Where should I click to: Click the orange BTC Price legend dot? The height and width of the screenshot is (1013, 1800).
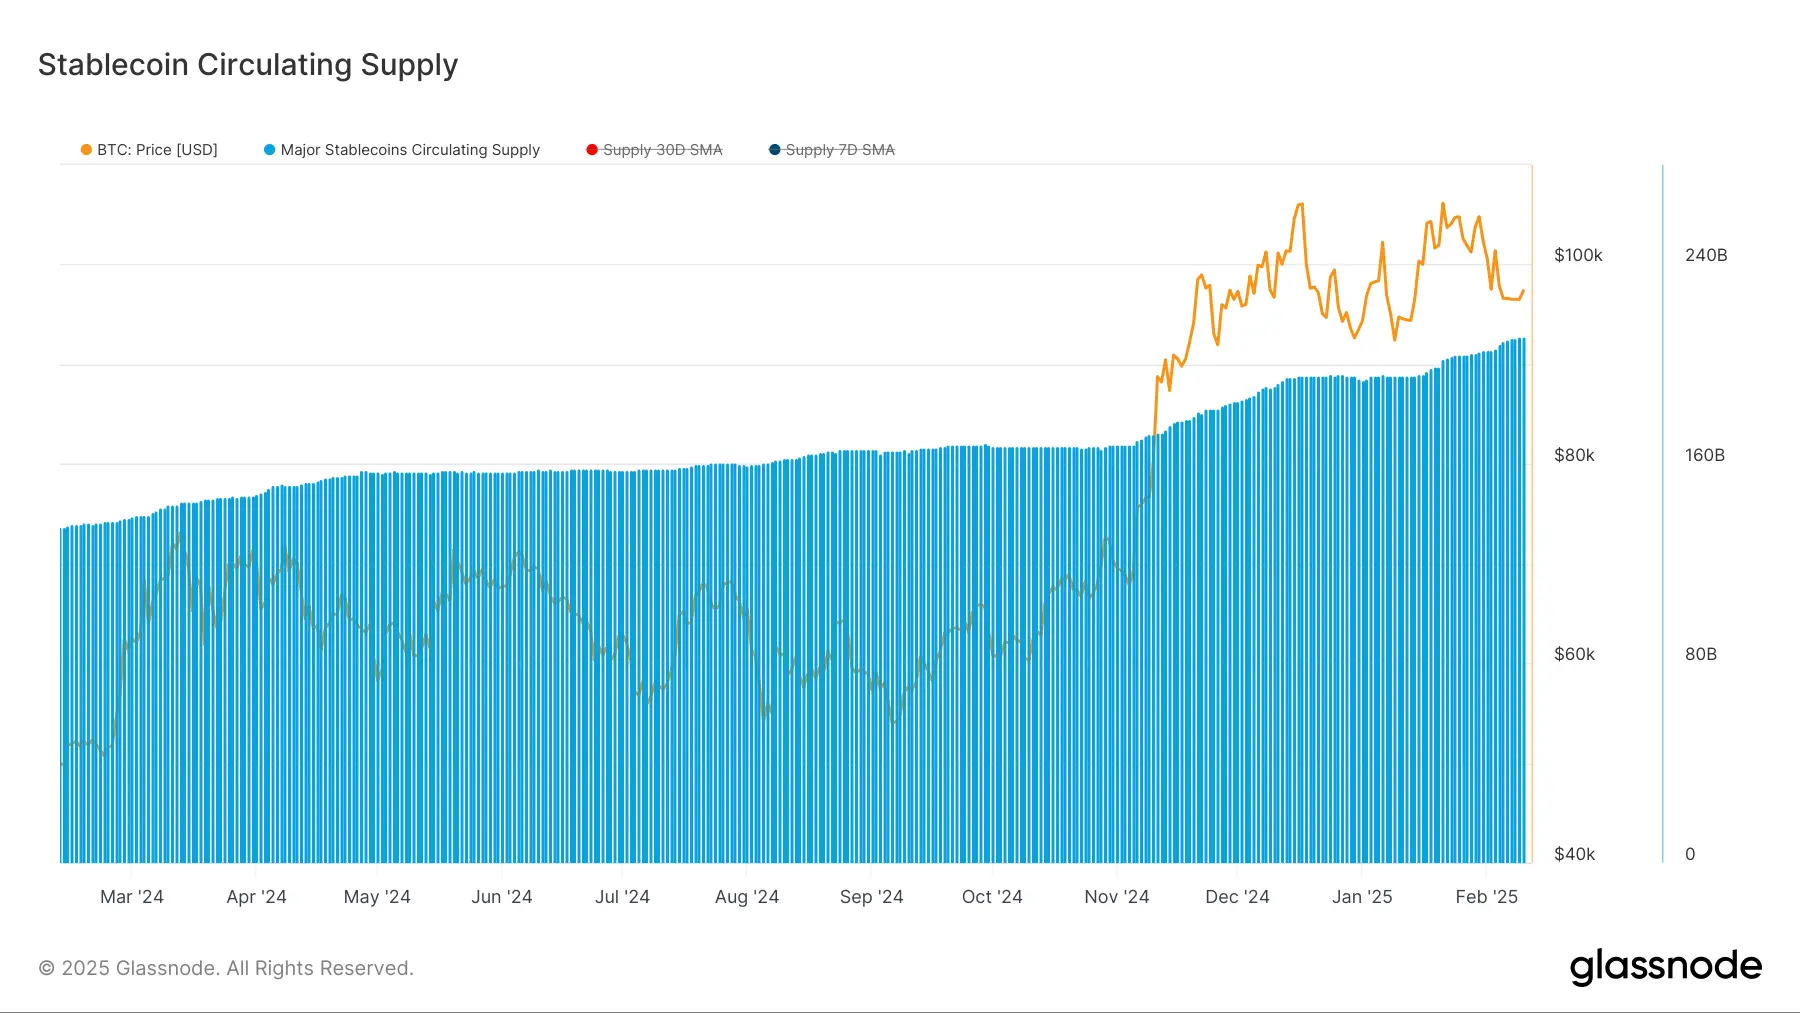[x=86, y=150]
